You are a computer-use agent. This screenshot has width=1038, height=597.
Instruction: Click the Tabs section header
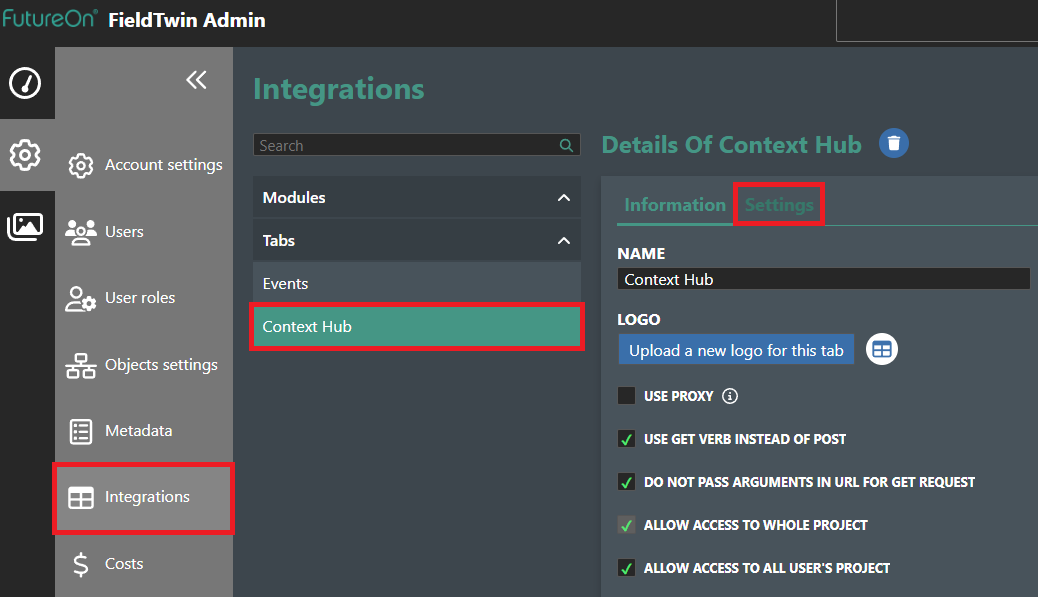click(416, 240)
